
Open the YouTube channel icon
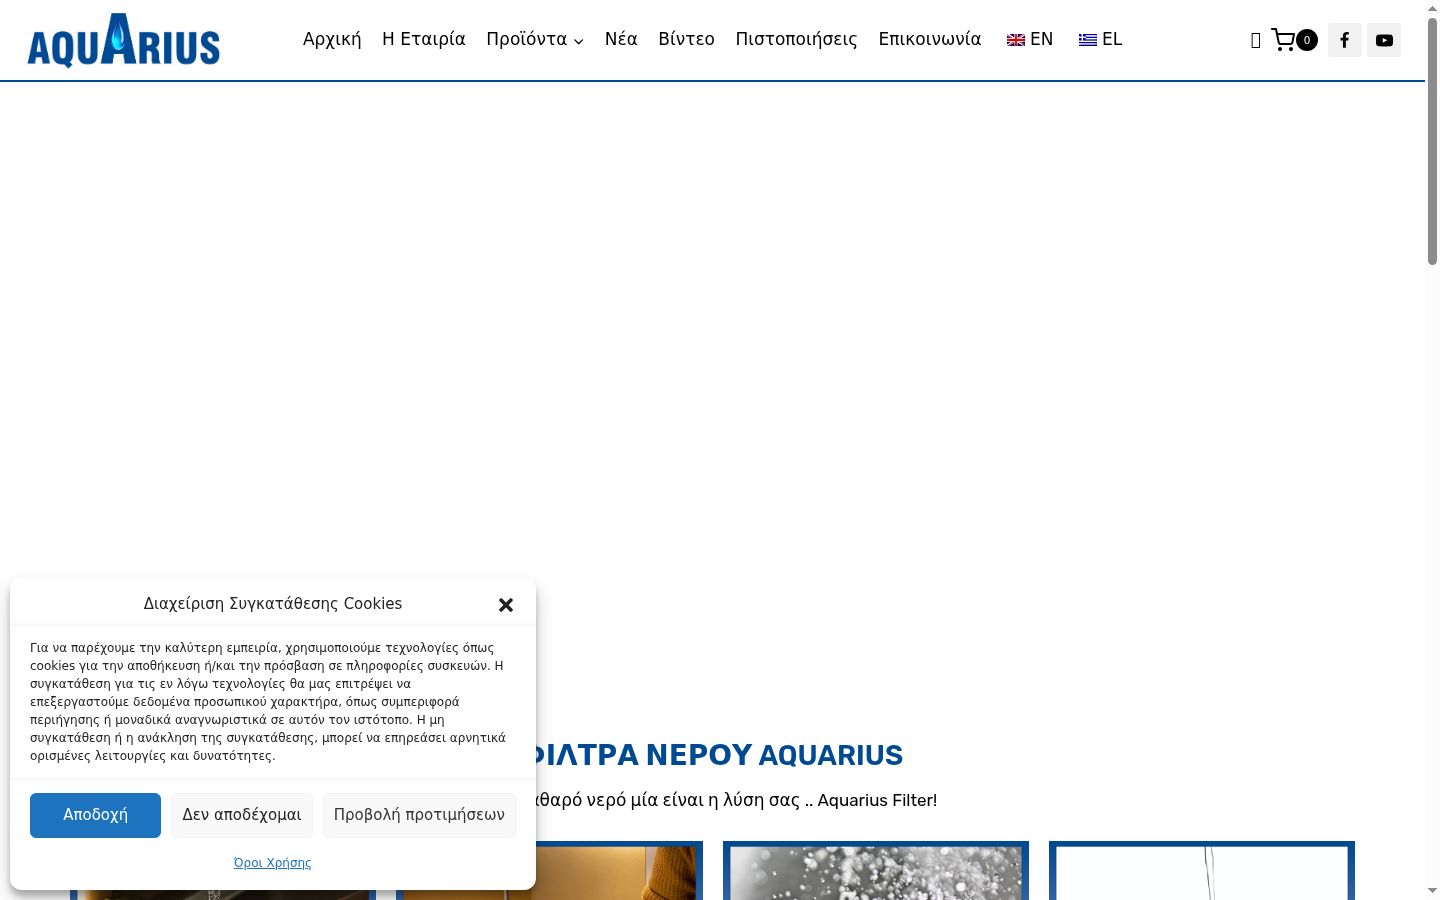[x=1384, y=40]
